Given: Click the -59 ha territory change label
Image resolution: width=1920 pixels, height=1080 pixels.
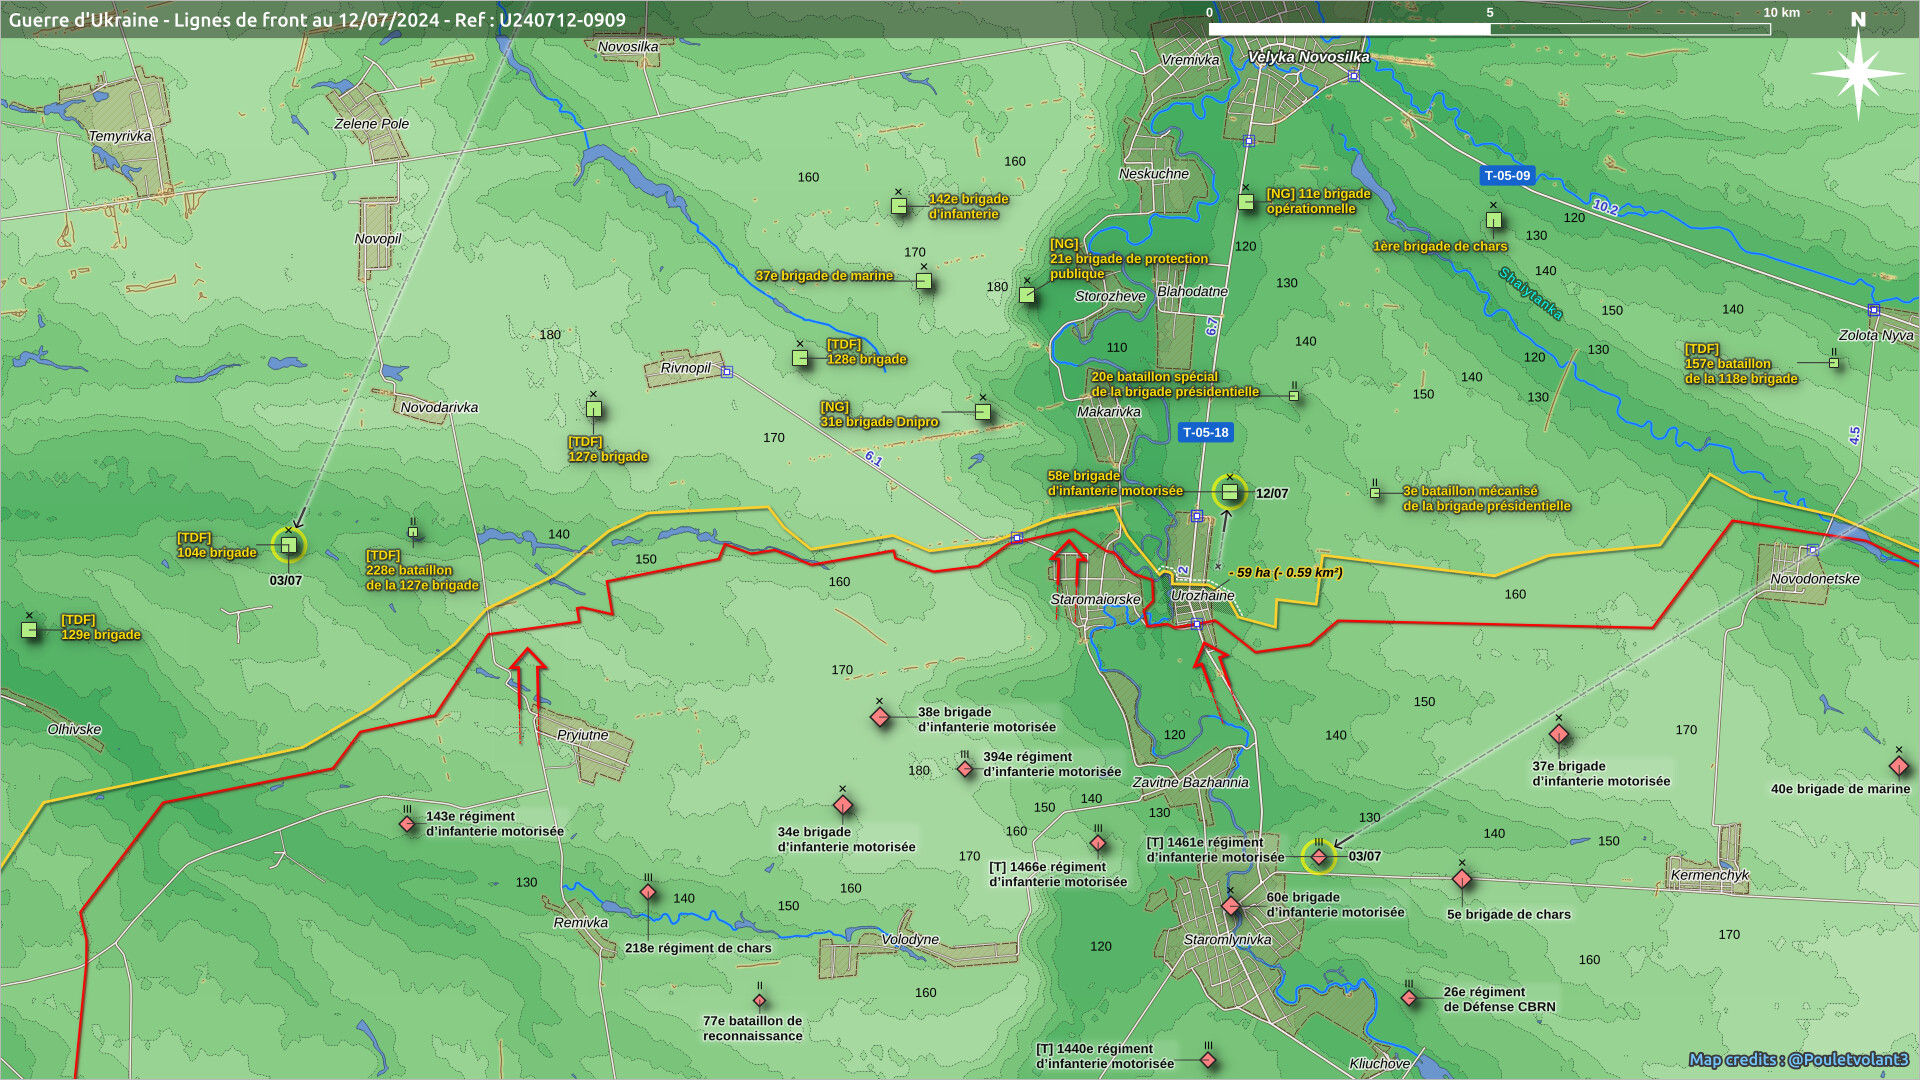Looking at the screenshot, I should pos(1288,572).
